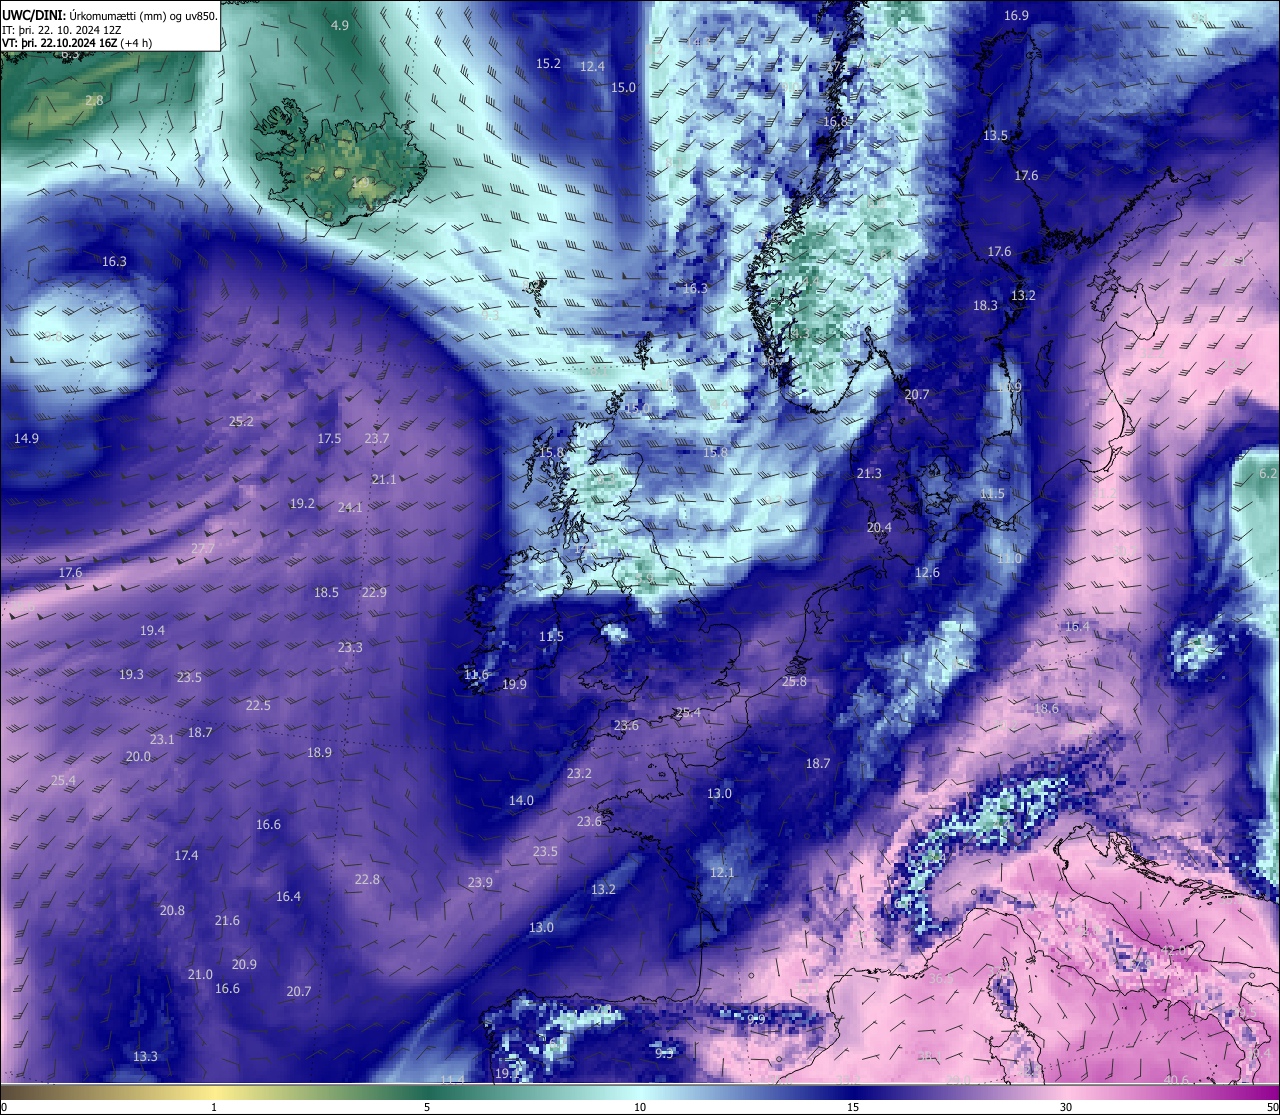Screen dimensions: 1280x1115
Task: Click the 9.3 value over Spain
Action: 664,1053
